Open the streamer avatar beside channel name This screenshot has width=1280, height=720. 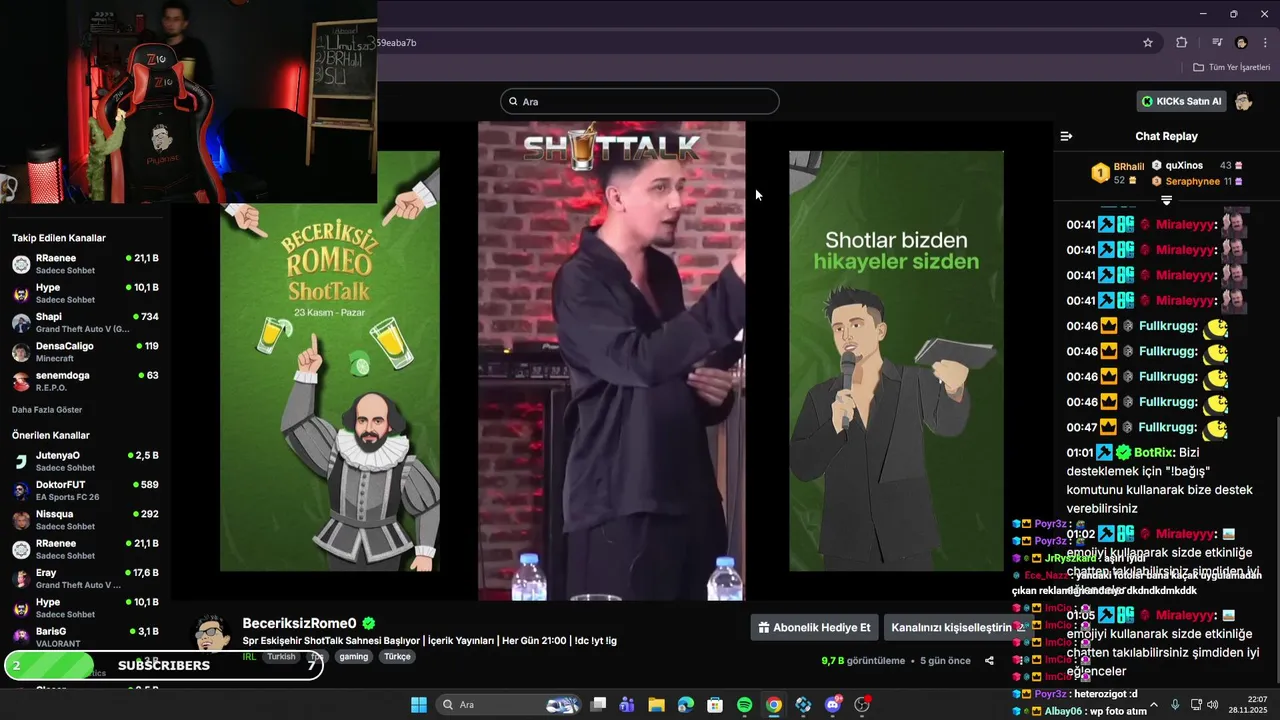pyautogui.click(x=211, y=635)
